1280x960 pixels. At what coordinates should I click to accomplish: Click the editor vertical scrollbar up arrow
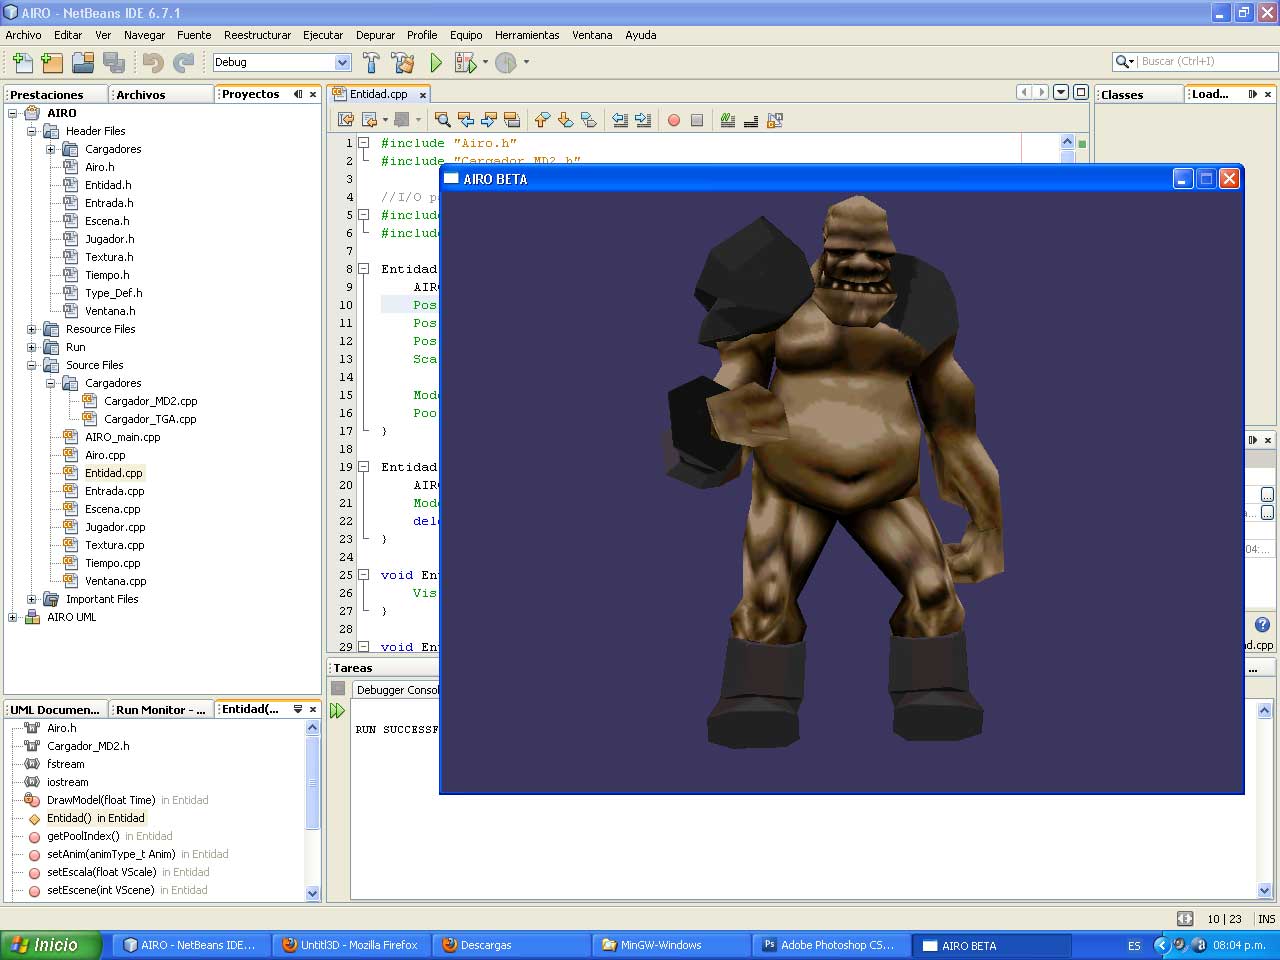(x=1067, y=142)
